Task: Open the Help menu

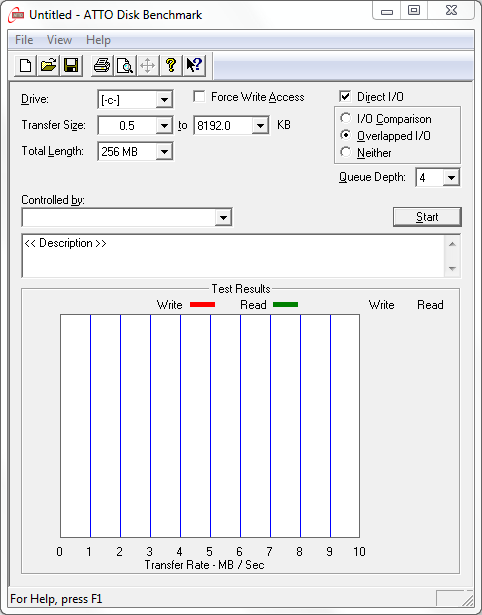Action: tap(98, 40)
